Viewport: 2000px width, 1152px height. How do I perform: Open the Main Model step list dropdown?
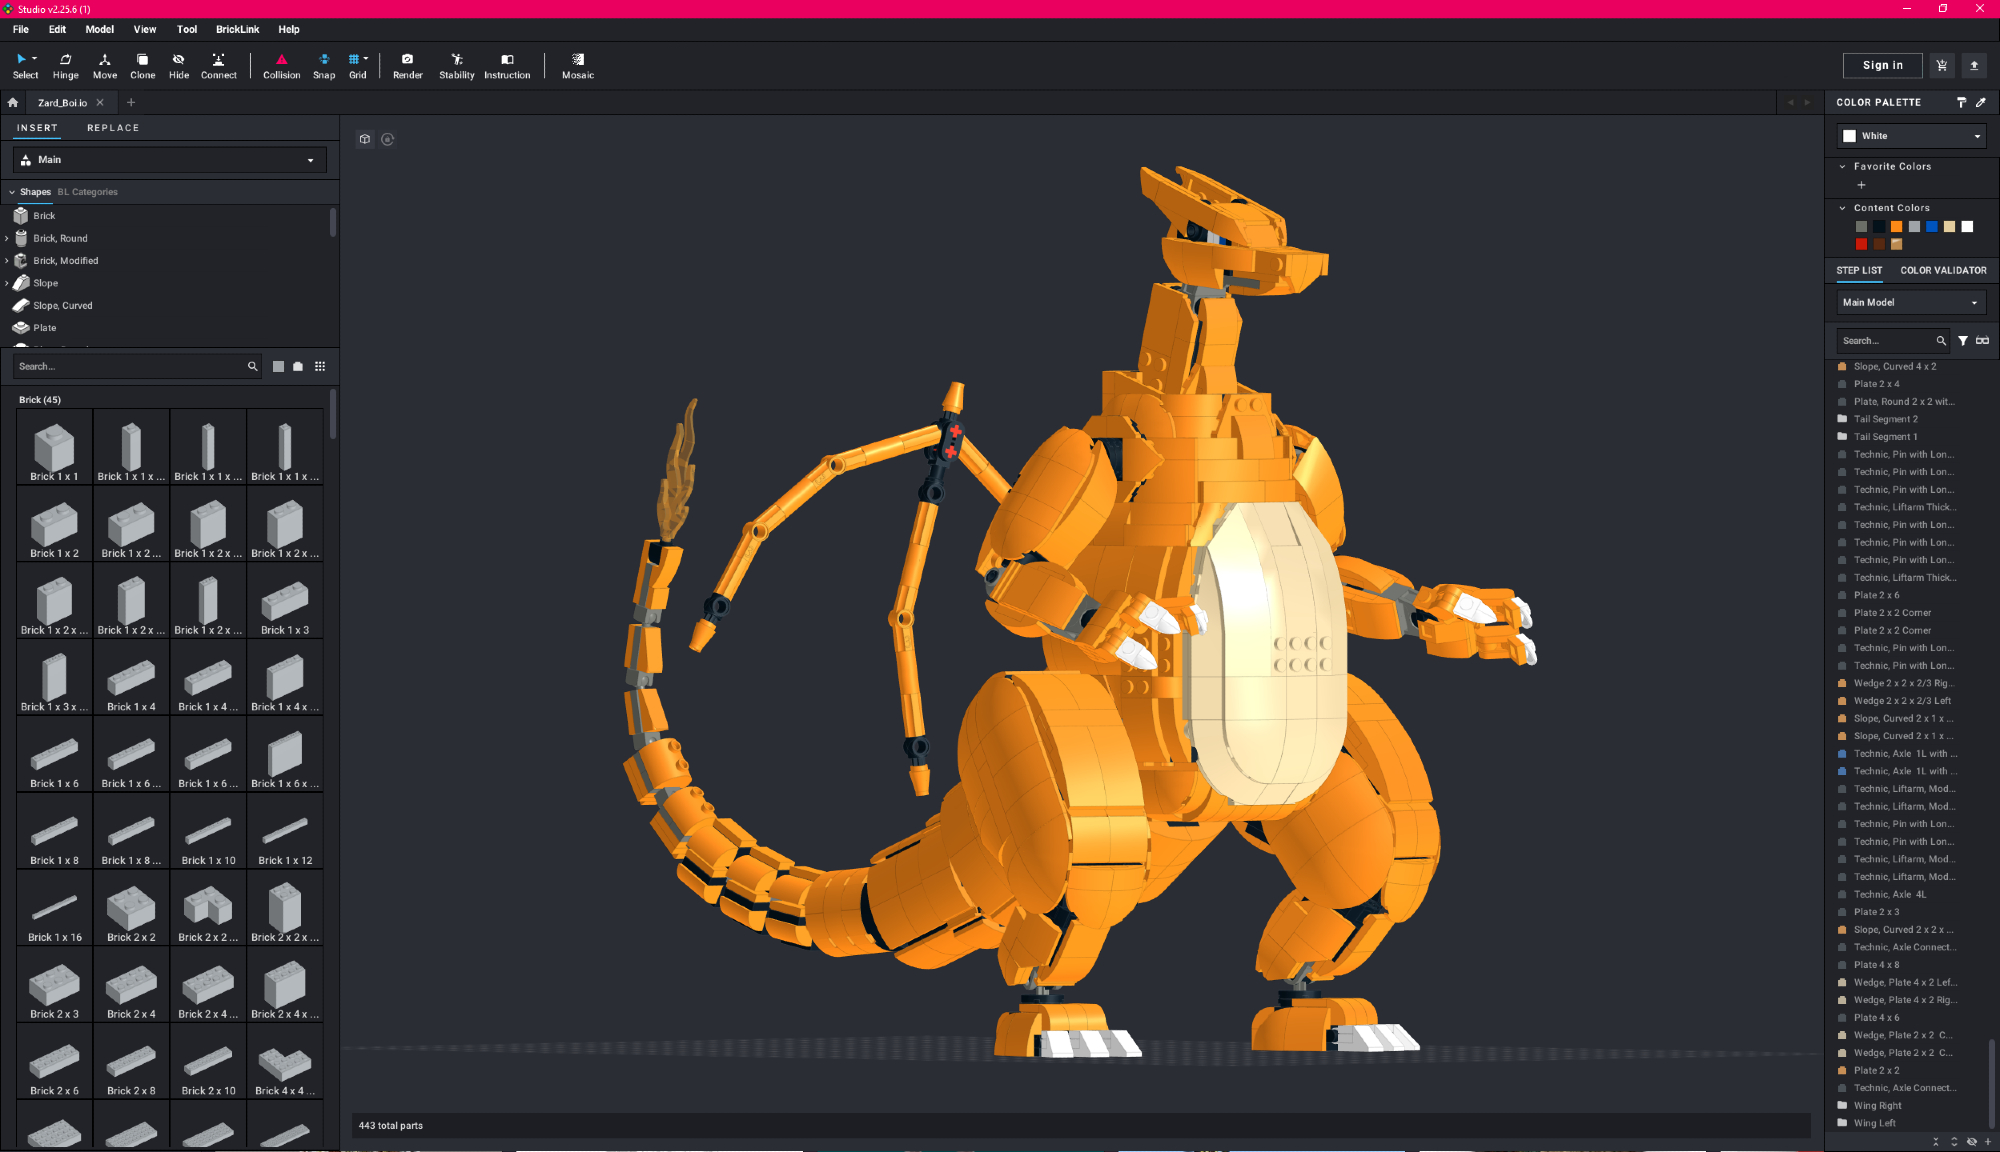[x=1910, y=302]
